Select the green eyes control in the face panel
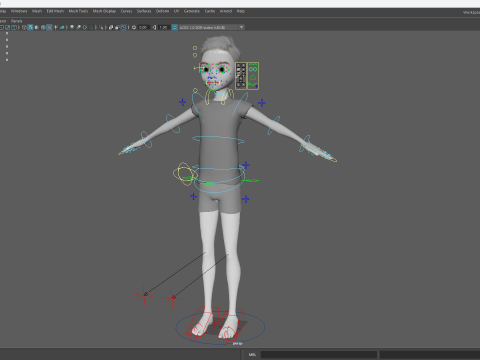The height and width of the screenshot is (360, 480). click(x=253, y=69)
